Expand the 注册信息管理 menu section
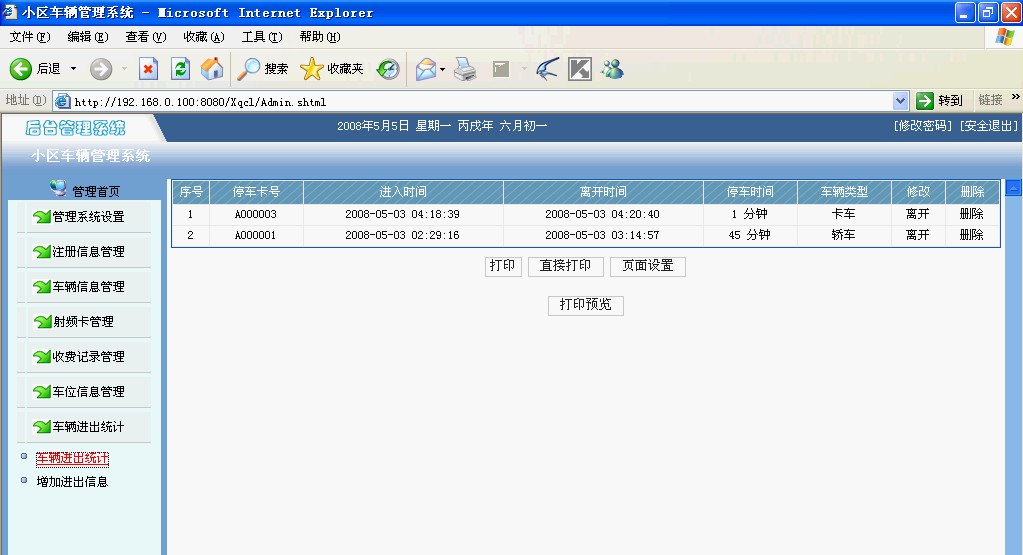Image resolution: width=1023 pixels, height=555 pixels. click(88, 252)
